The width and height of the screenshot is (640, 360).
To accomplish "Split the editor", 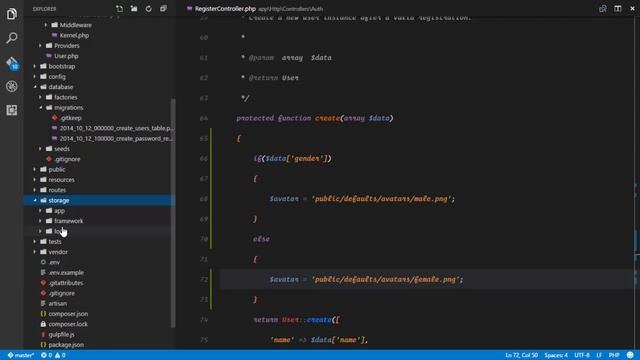I will (618, 9).
